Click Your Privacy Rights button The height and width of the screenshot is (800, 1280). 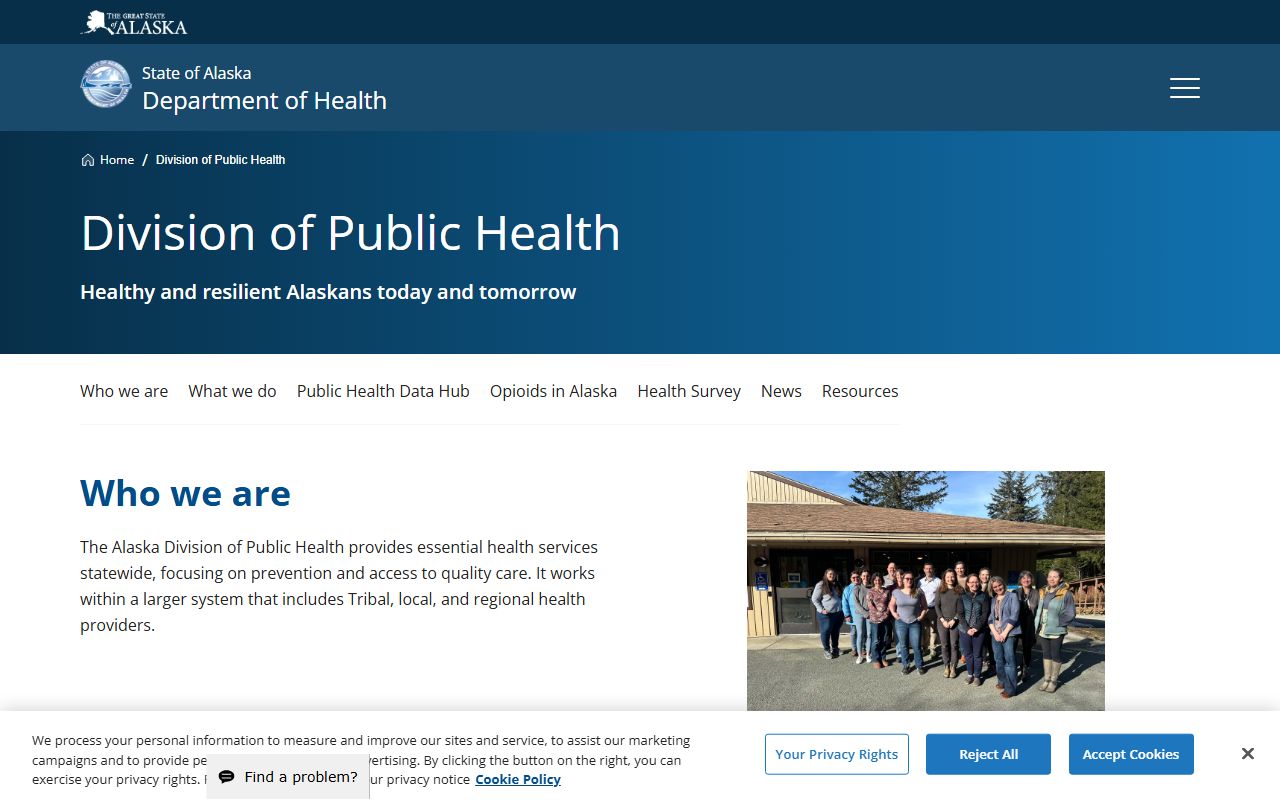point(837,754)
